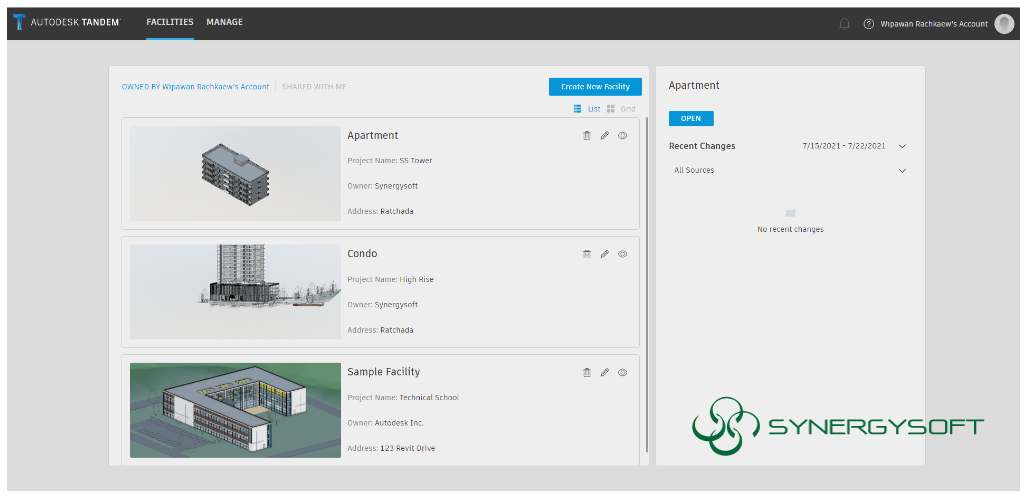Click the Apartment heading in details panel
This screenshot has width=1024, height=501.
[x=694, y=86]
